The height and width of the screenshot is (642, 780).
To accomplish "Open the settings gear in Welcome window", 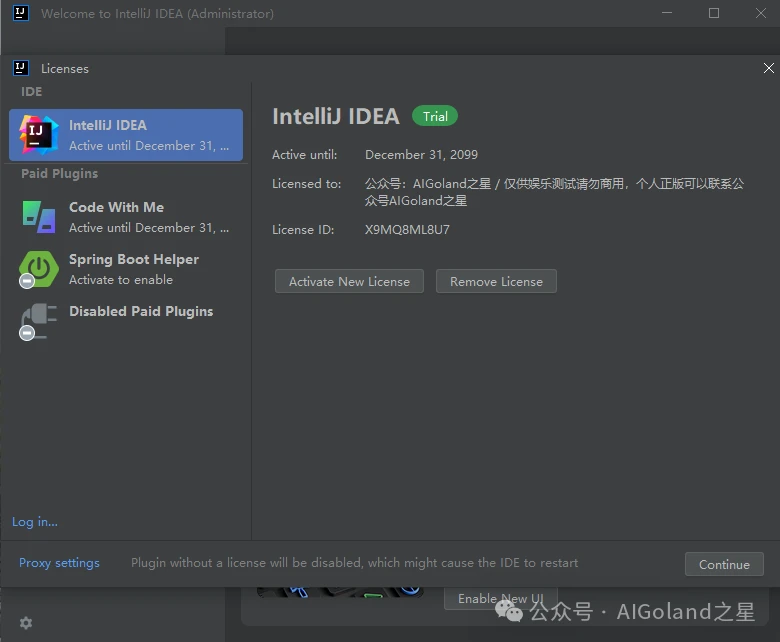I will 26,623.
